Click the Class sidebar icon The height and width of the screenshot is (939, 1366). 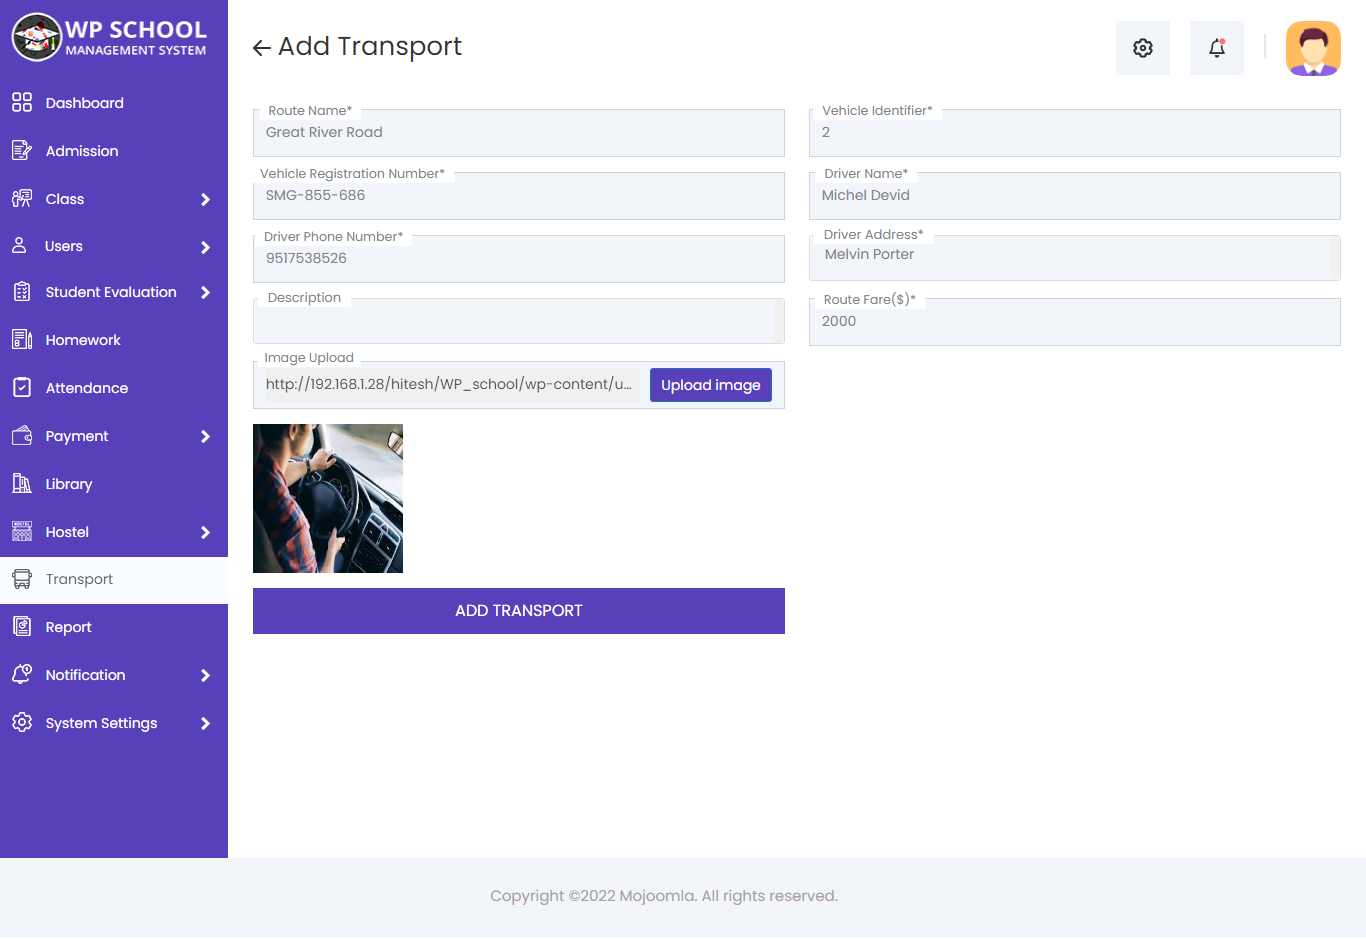pyautogui.click(x=22, y=198)
